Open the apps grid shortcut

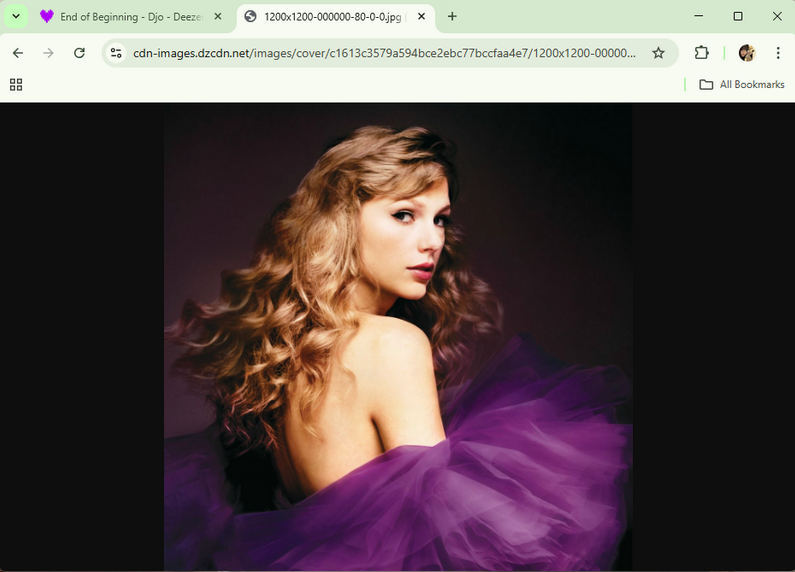click(16, 85)
